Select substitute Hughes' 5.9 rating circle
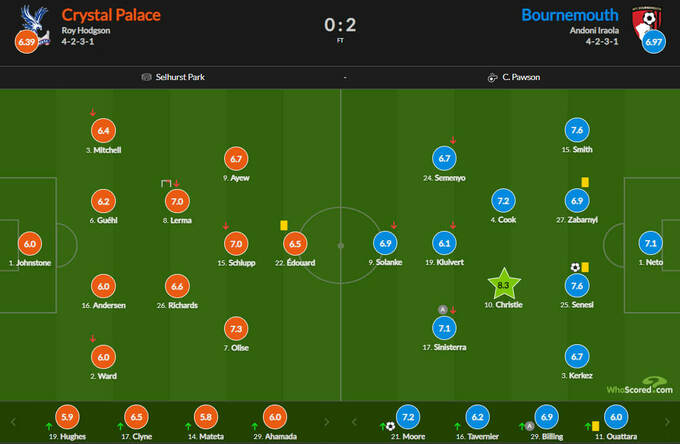This screenshot has width=680, height=444. (67, 417)
